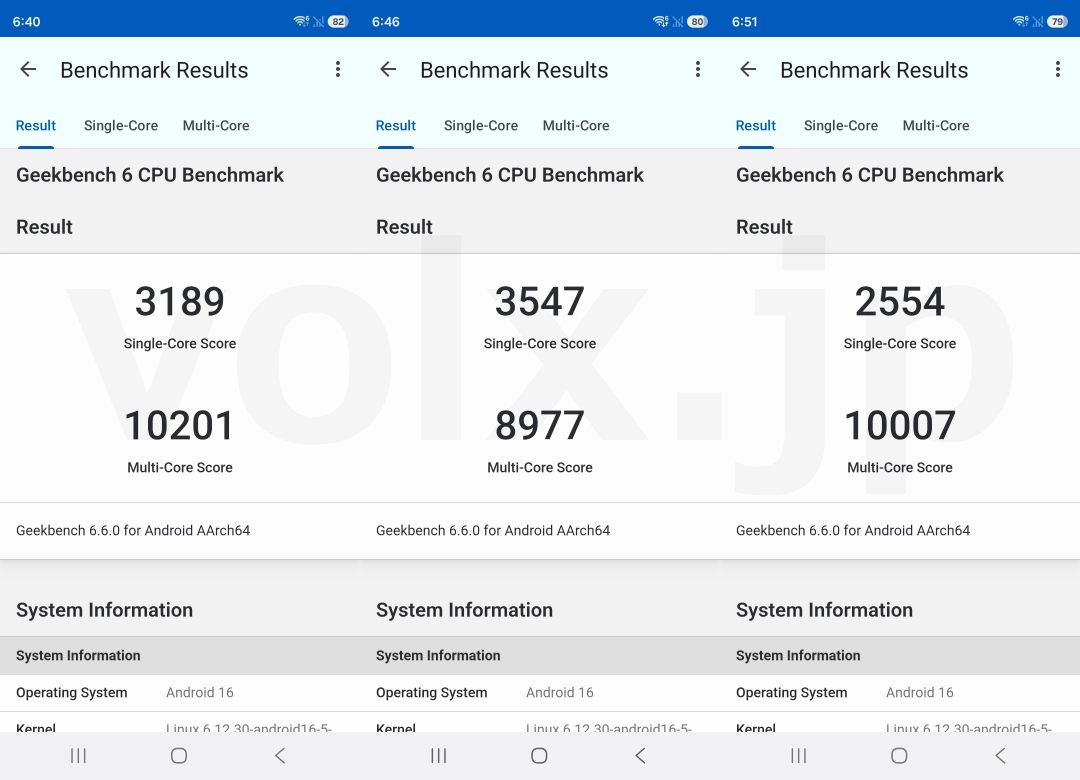Image resolution: width=1080 pixels, height=780 pixels.
Task: Tap the 3547 Single-Core Score
Action: pyautogui.click(x=540, y=302)
